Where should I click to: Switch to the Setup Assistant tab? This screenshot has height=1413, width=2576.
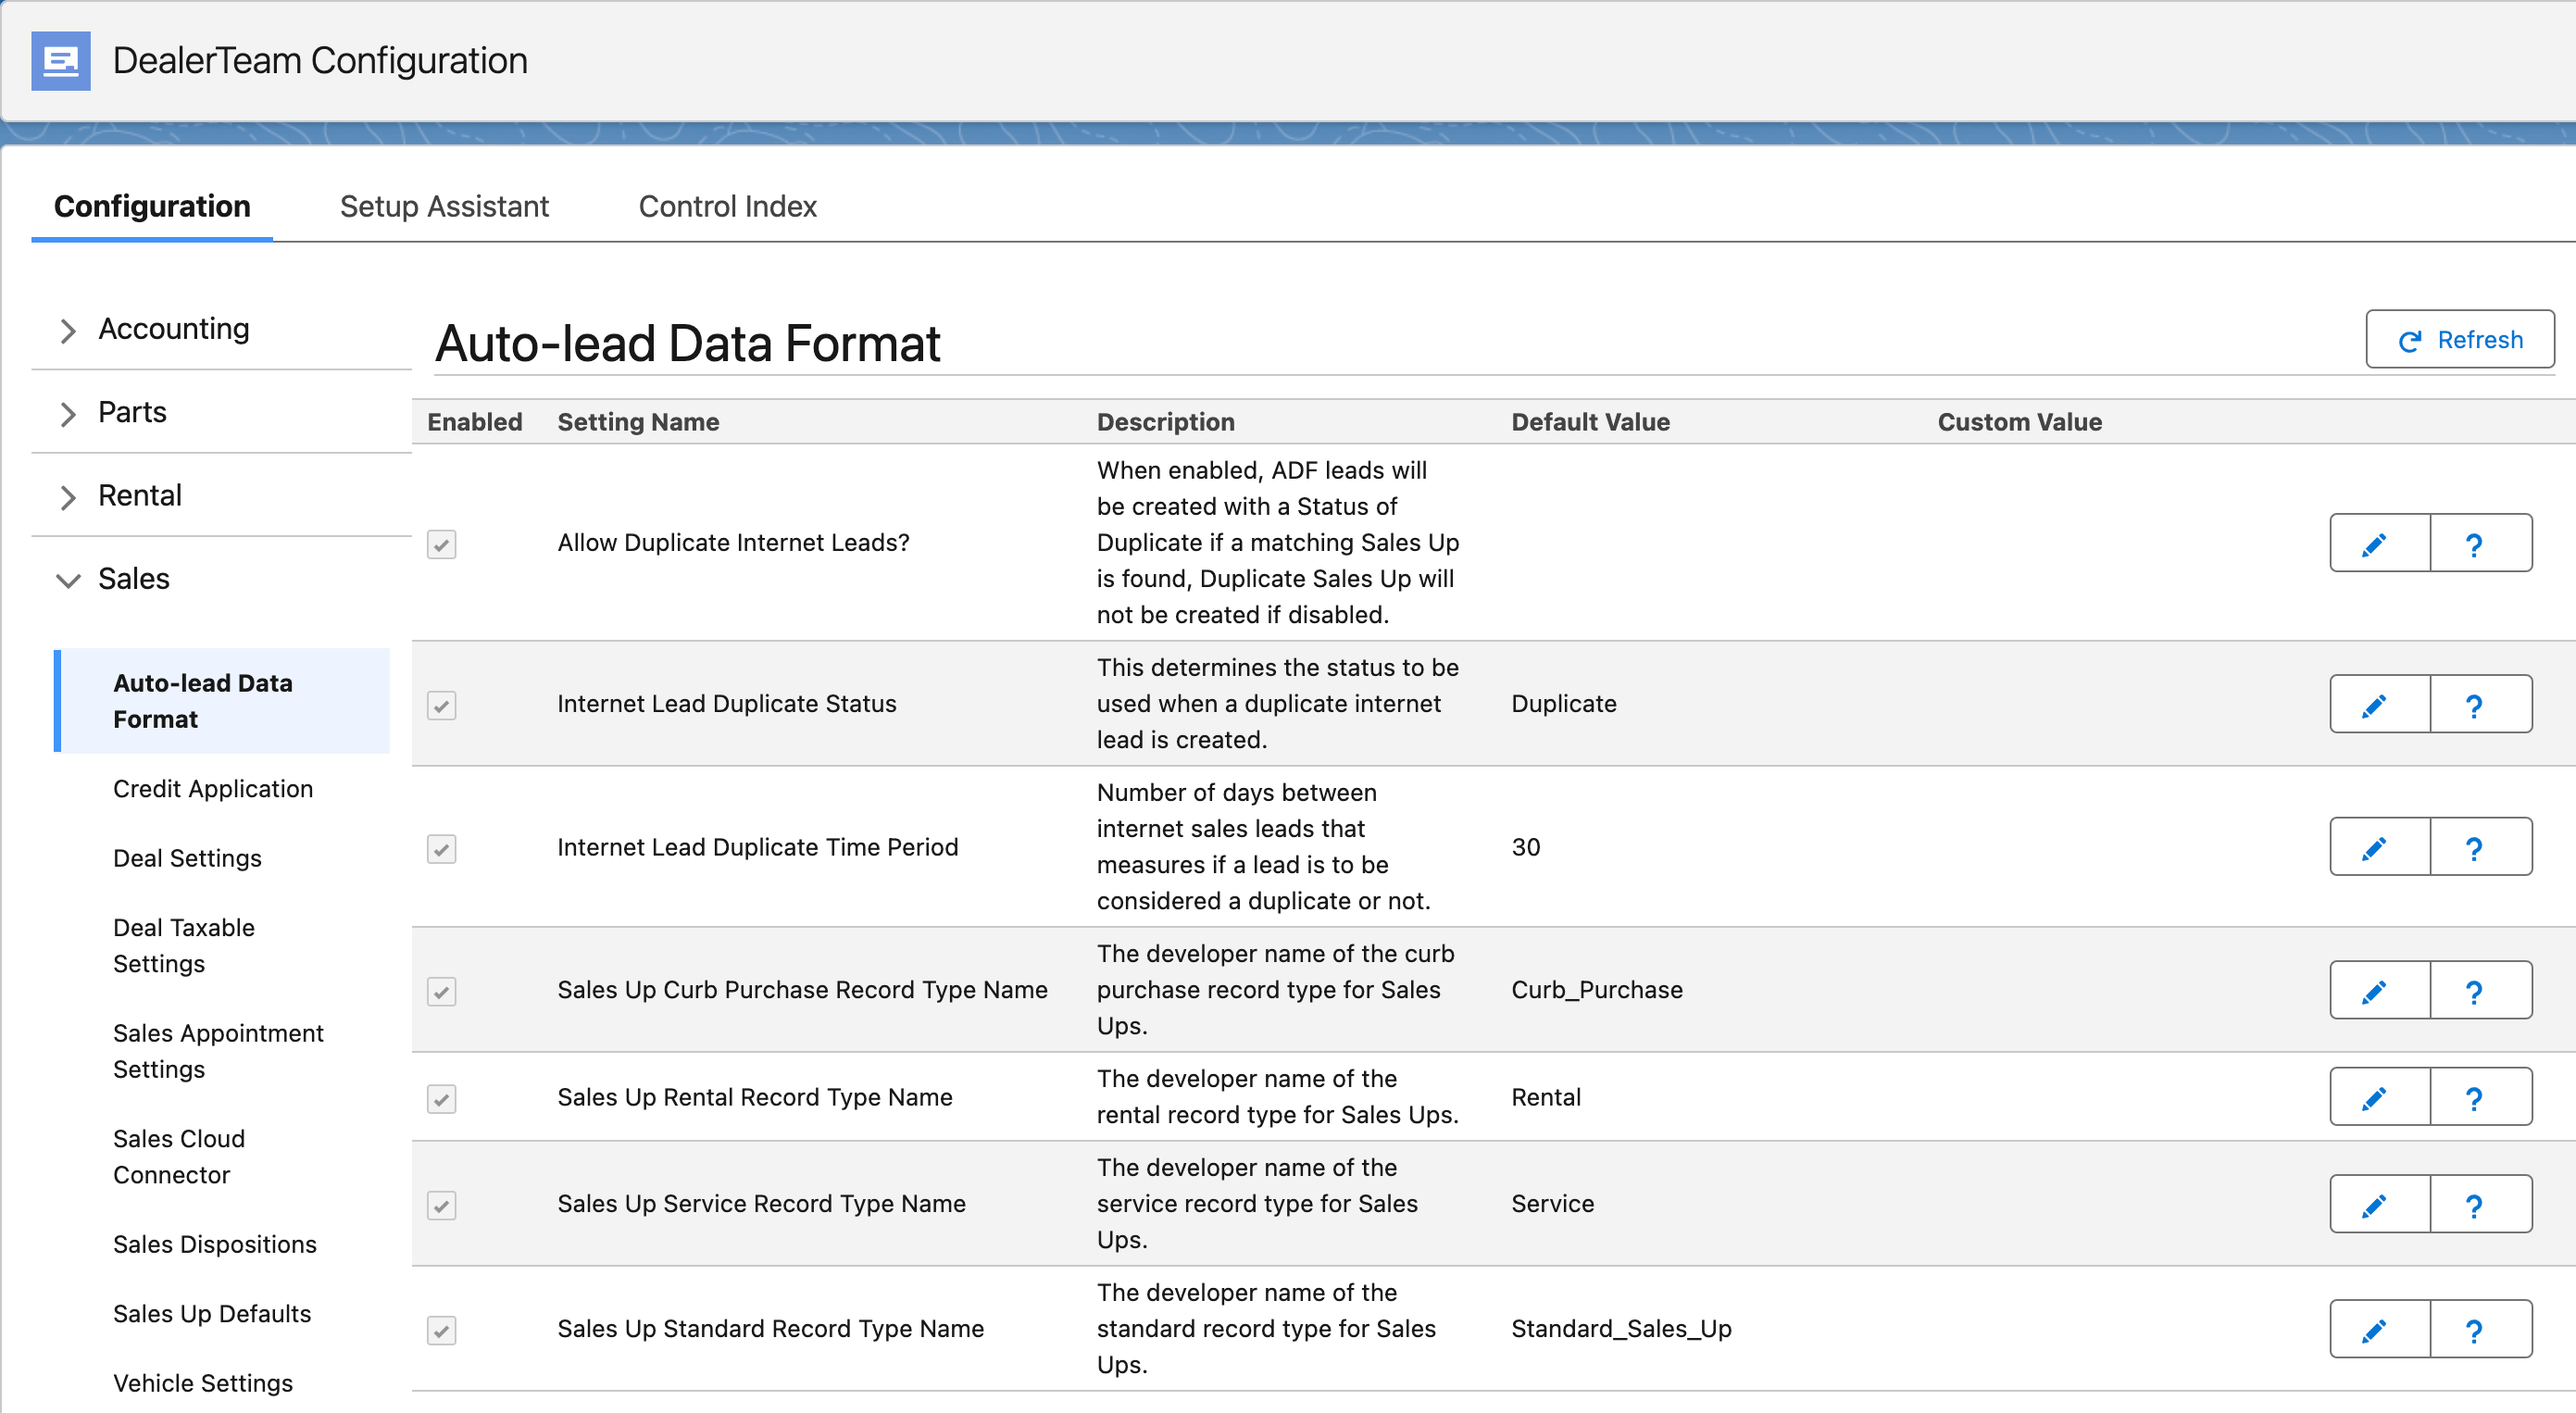[444, 206]
